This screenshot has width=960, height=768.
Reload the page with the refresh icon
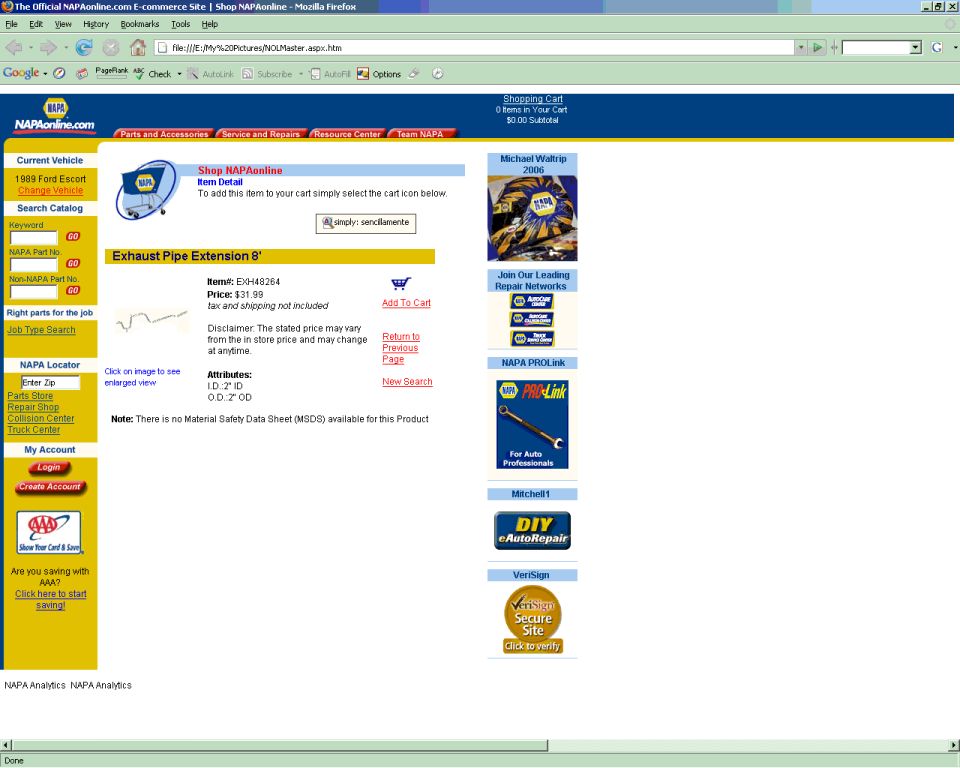(84, 48)
